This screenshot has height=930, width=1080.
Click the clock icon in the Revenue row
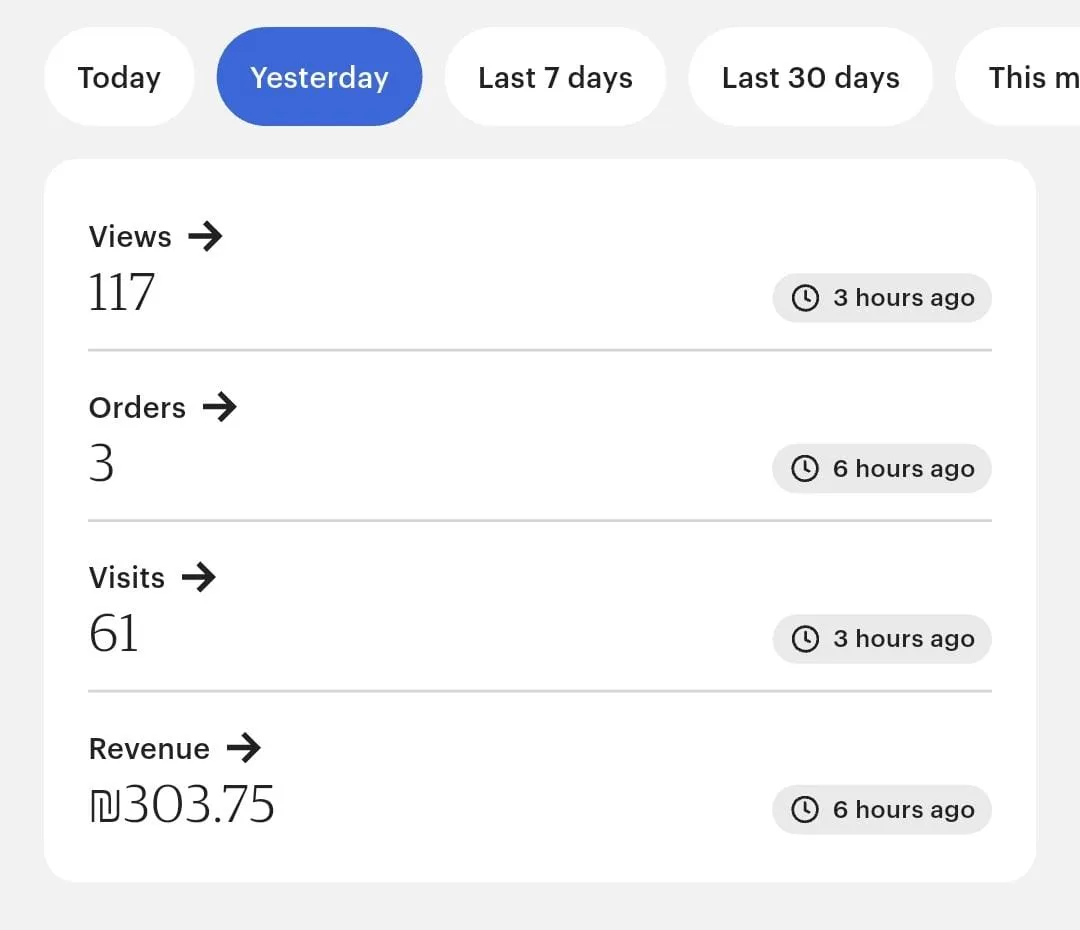pos(805,810)
